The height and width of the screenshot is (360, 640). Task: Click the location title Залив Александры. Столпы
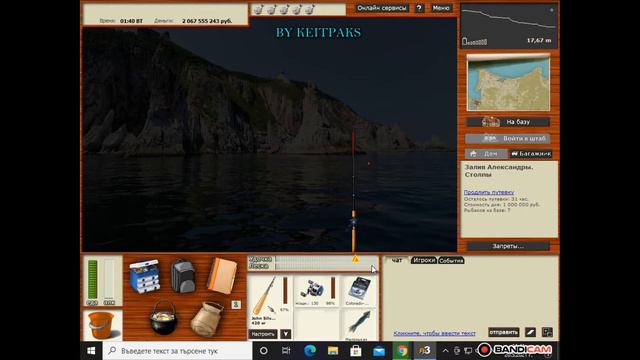tap(499, 171)
